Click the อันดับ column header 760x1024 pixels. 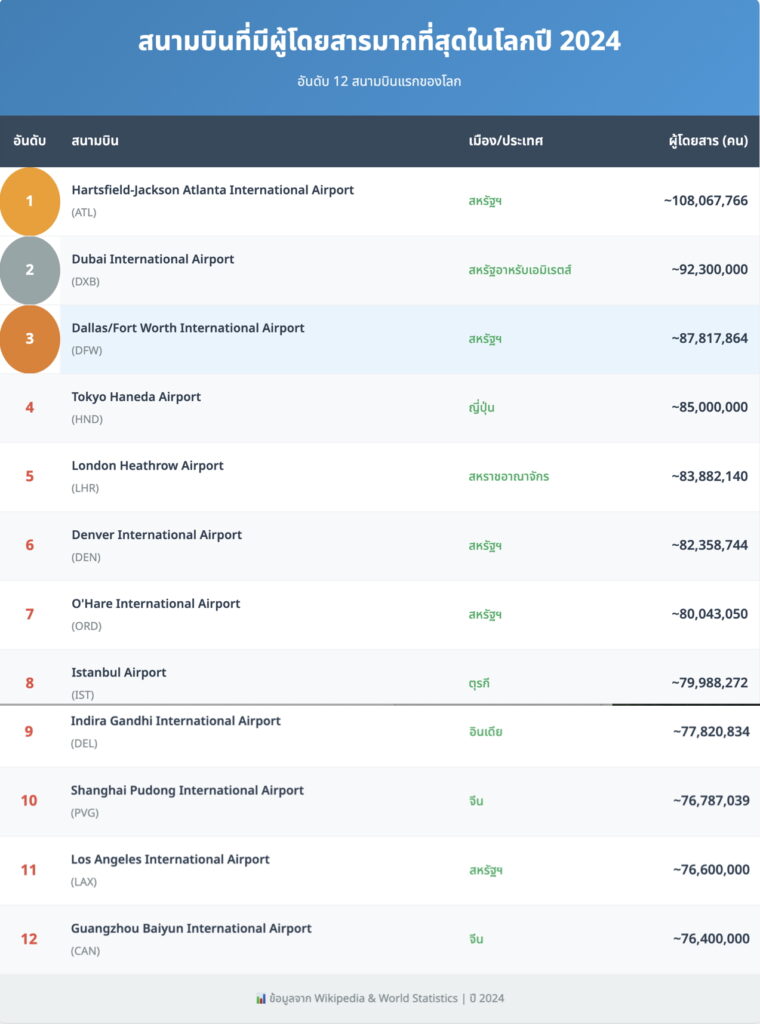[x=30, y=141]
